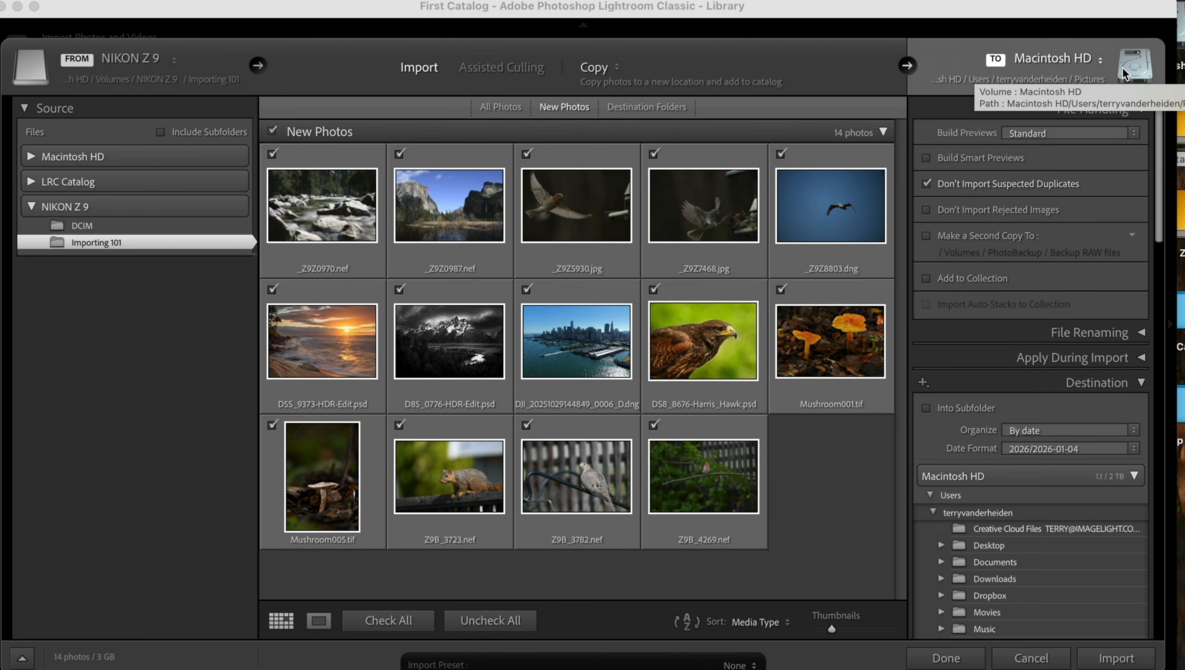Adjust the Thumbnails size slider
This screenshot has width=1185, height=670.
tap(832, 628)
